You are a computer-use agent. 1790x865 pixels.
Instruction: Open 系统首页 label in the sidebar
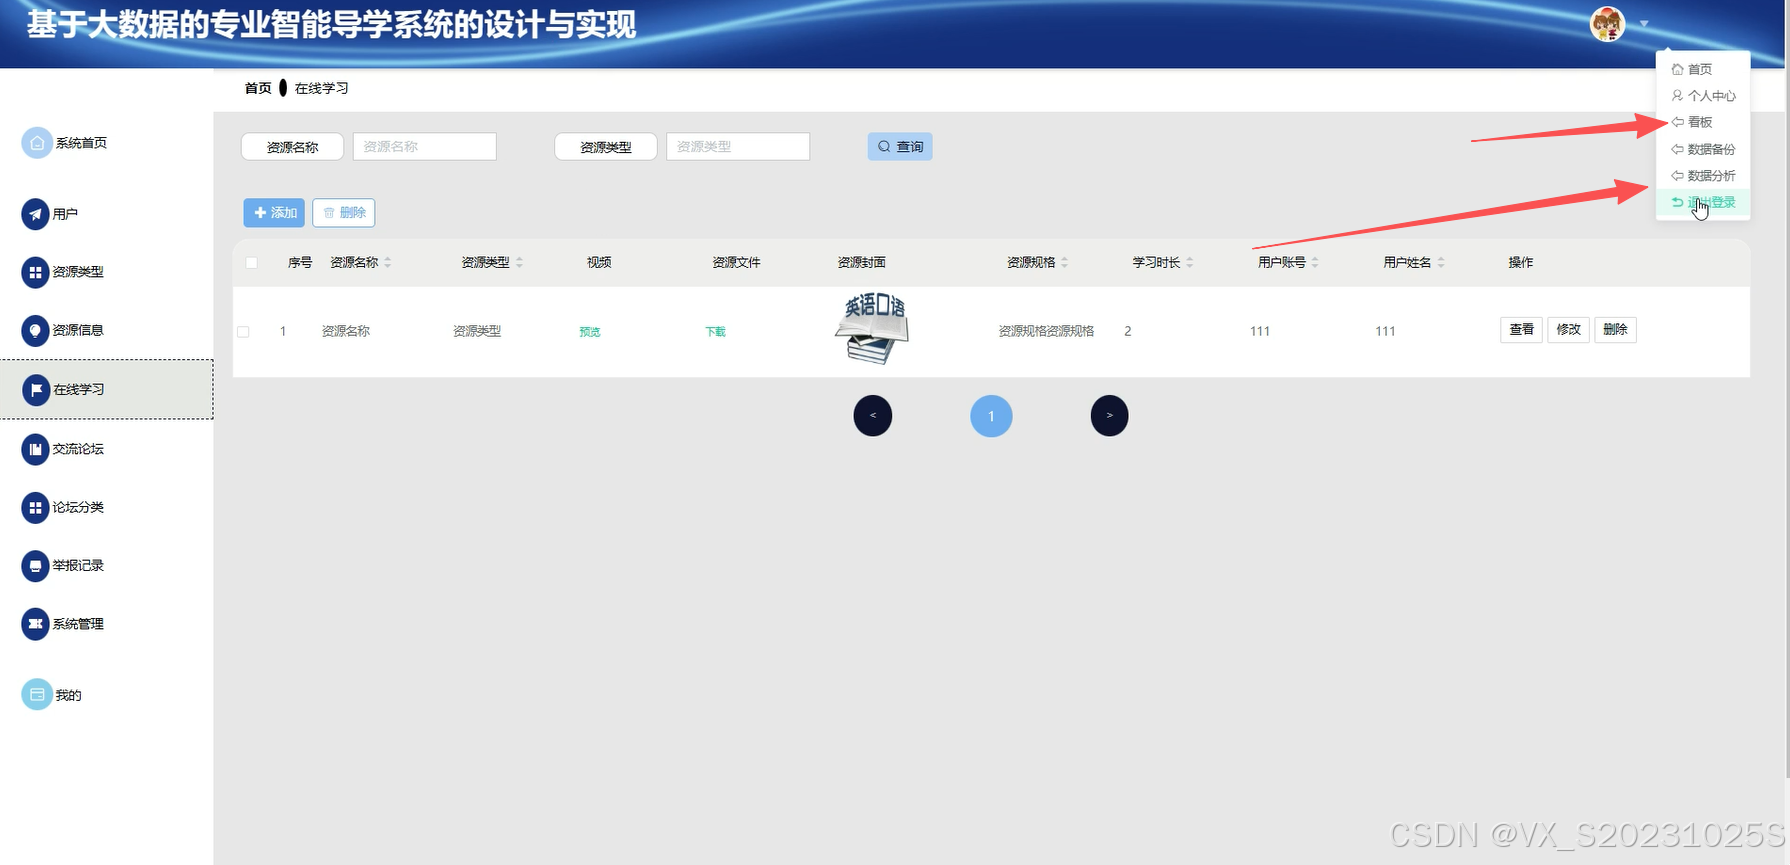click(81, 143)
